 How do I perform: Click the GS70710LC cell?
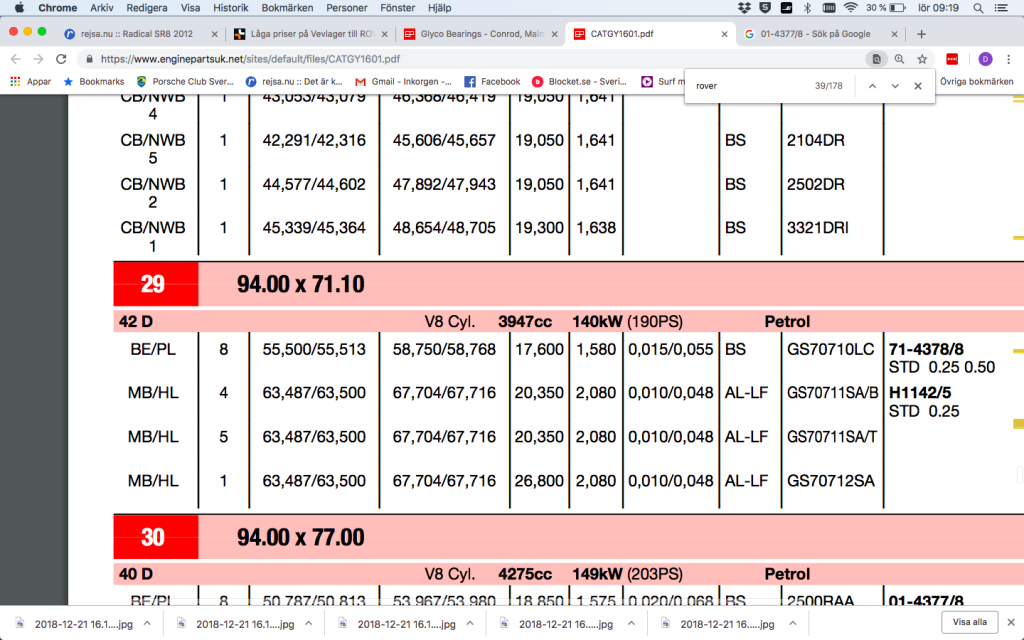coord(830,349)
